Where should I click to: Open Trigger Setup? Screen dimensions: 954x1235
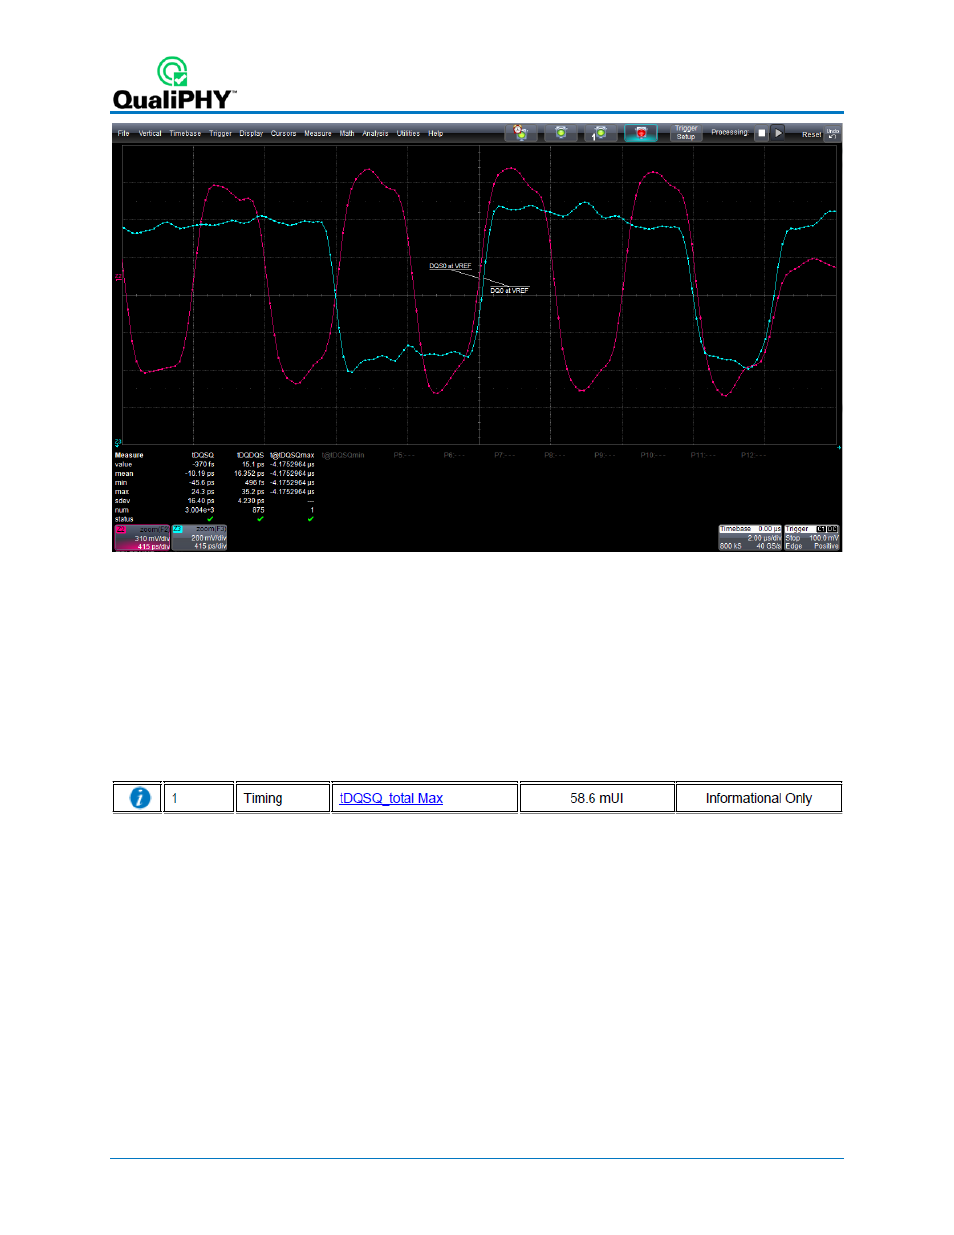click(x=686, y=133)
